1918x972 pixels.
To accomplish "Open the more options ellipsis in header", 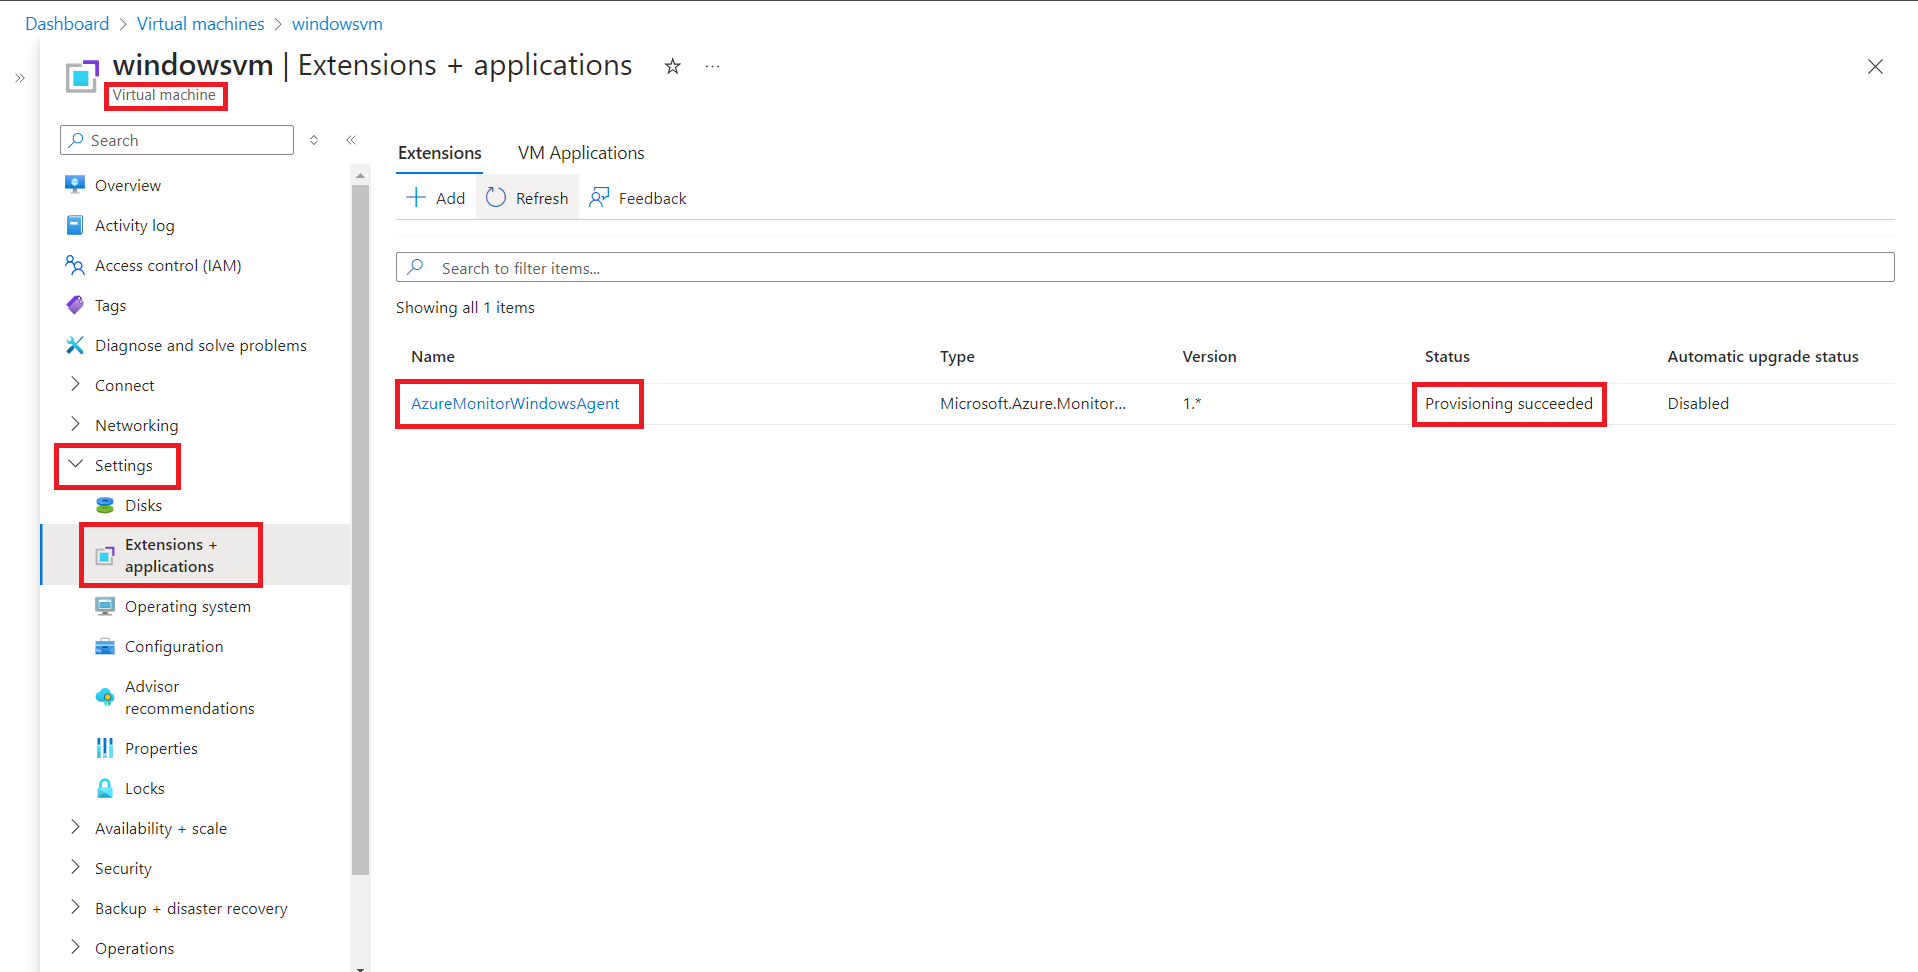I will (x=712, y=66).
